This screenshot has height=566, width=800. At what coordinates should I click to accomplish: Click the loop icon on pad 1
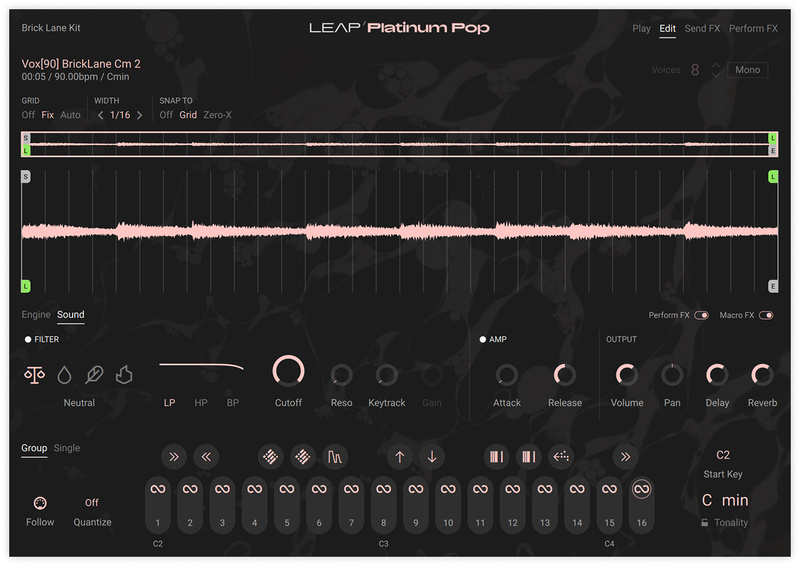pyautogui.click(x=158, y=489)
